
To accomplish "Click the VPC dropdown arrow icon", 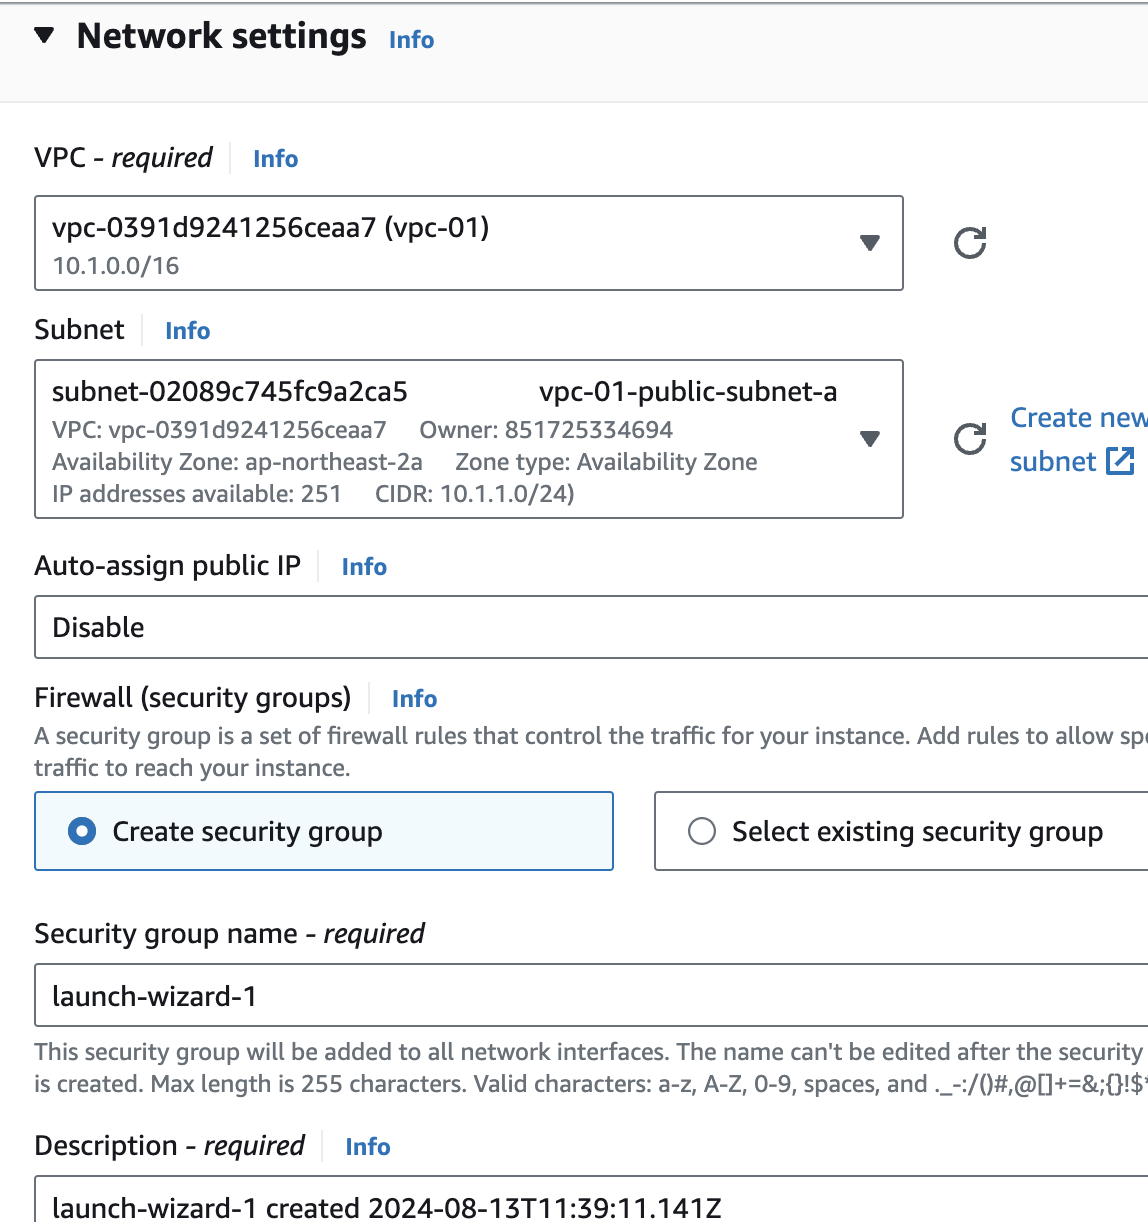I will pyautogui.click(x=870, y=243).
